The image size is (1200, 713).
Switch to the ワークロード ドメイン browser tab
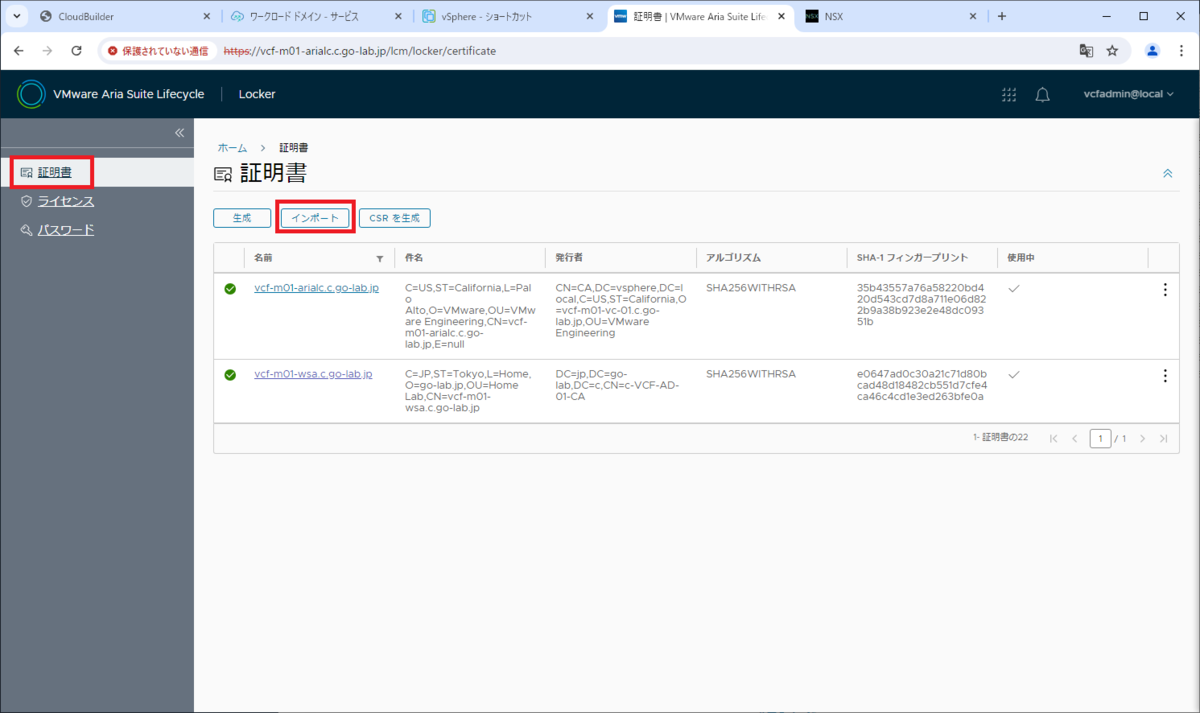pyautogui.click(x=317, y=16)
